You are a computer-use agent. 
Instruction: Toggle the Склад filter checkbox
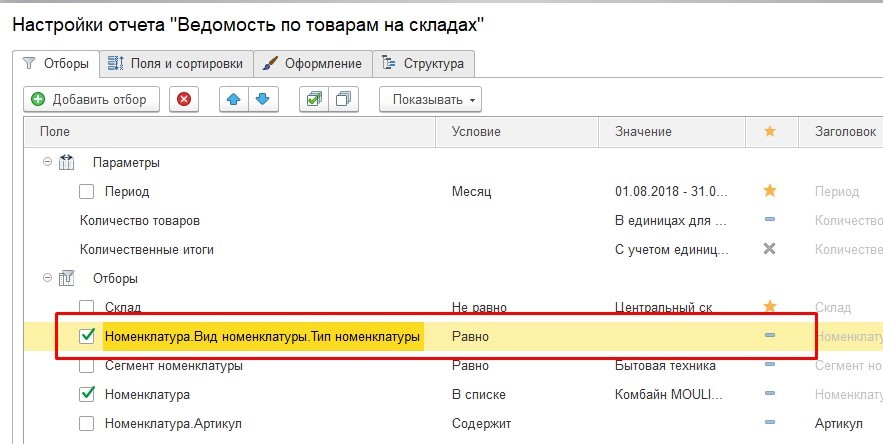pyautogui.click(x=87, y=307)
